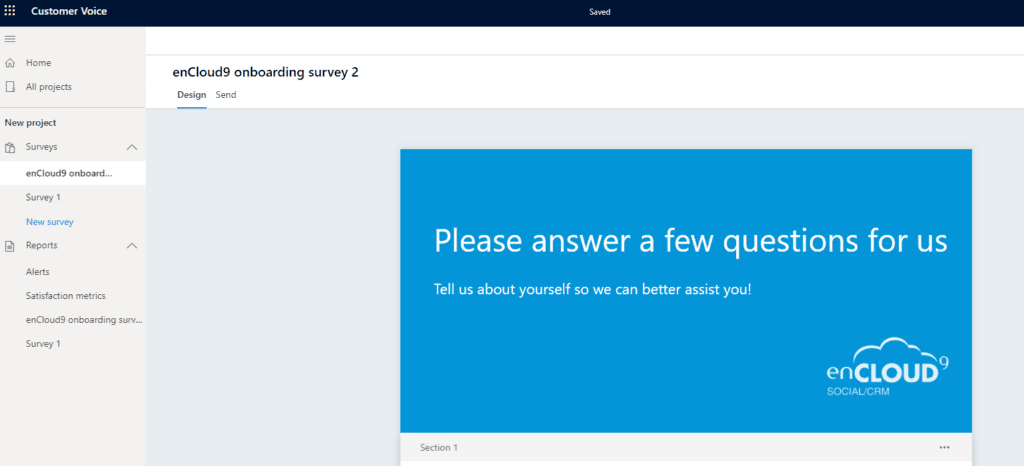Click the Reports group label
1024x466 pixels.
(x=41, y=246)
